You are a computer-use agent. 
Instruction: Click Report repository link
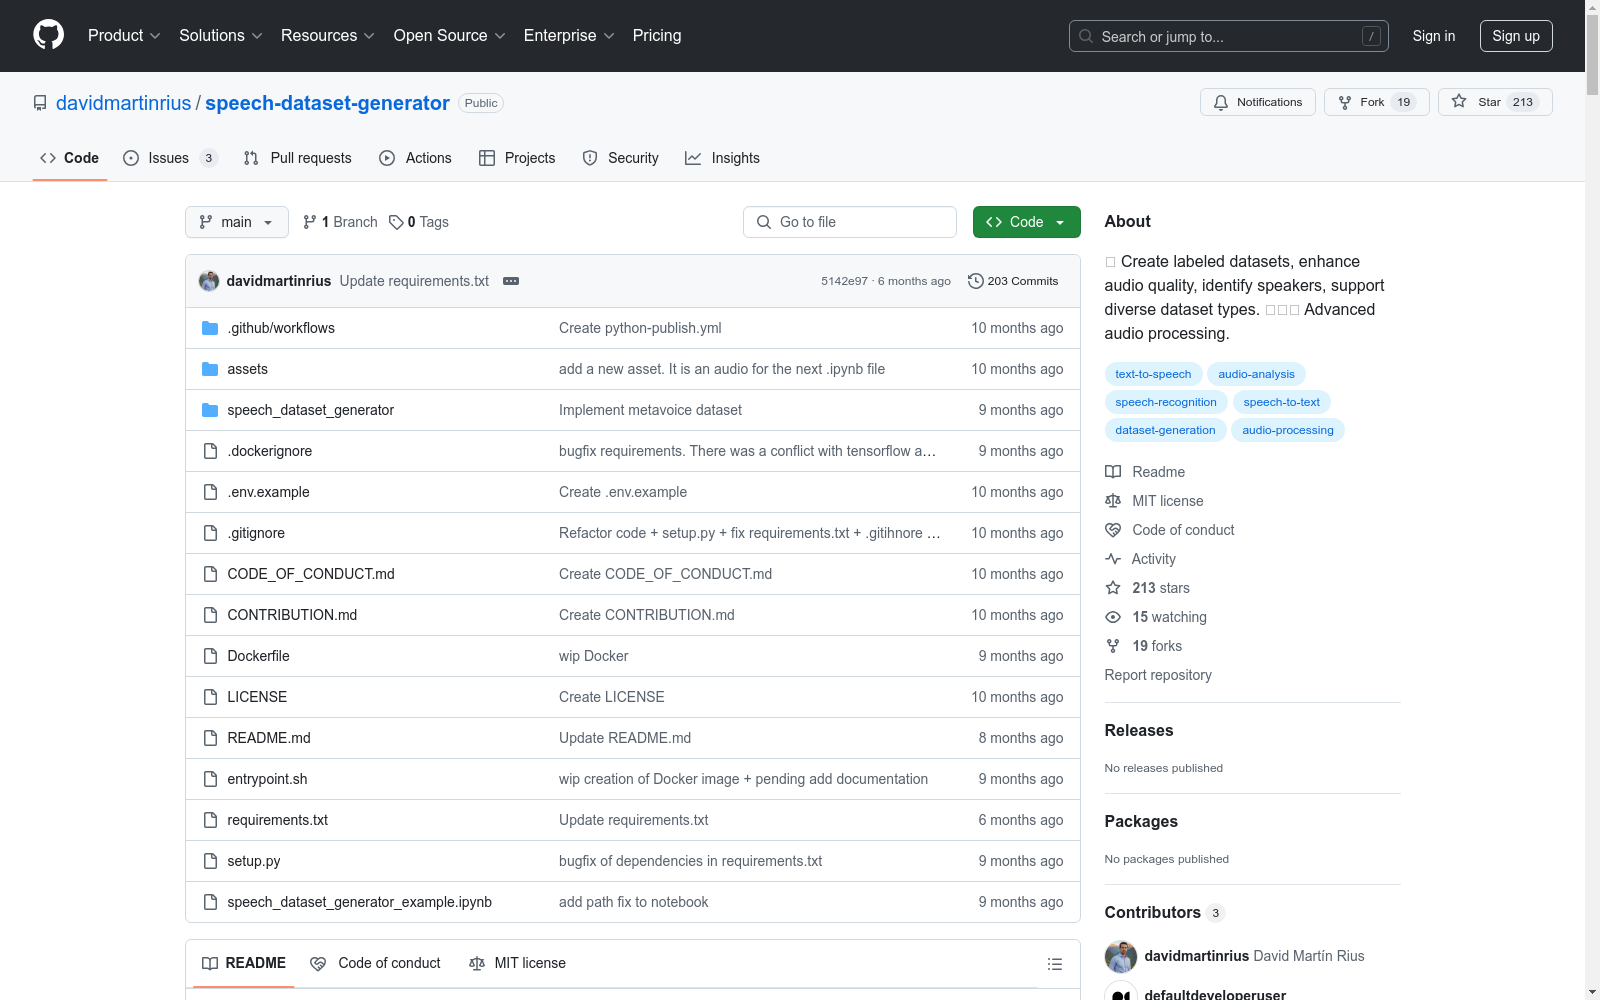coord(1158,675)
